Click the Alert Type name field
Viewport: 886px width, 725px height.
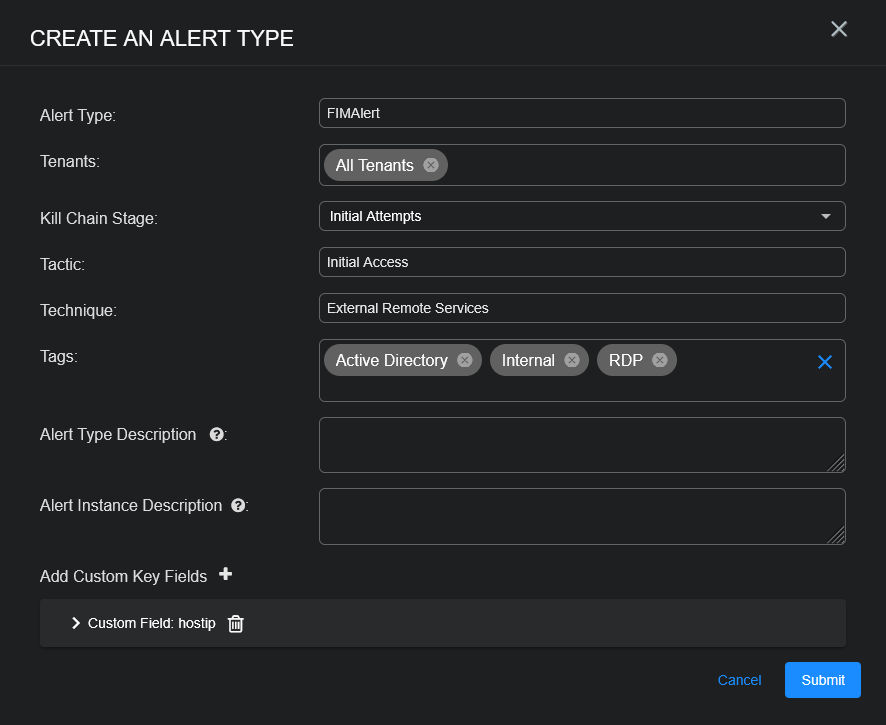pyautogui.click(x=582, y=113)
